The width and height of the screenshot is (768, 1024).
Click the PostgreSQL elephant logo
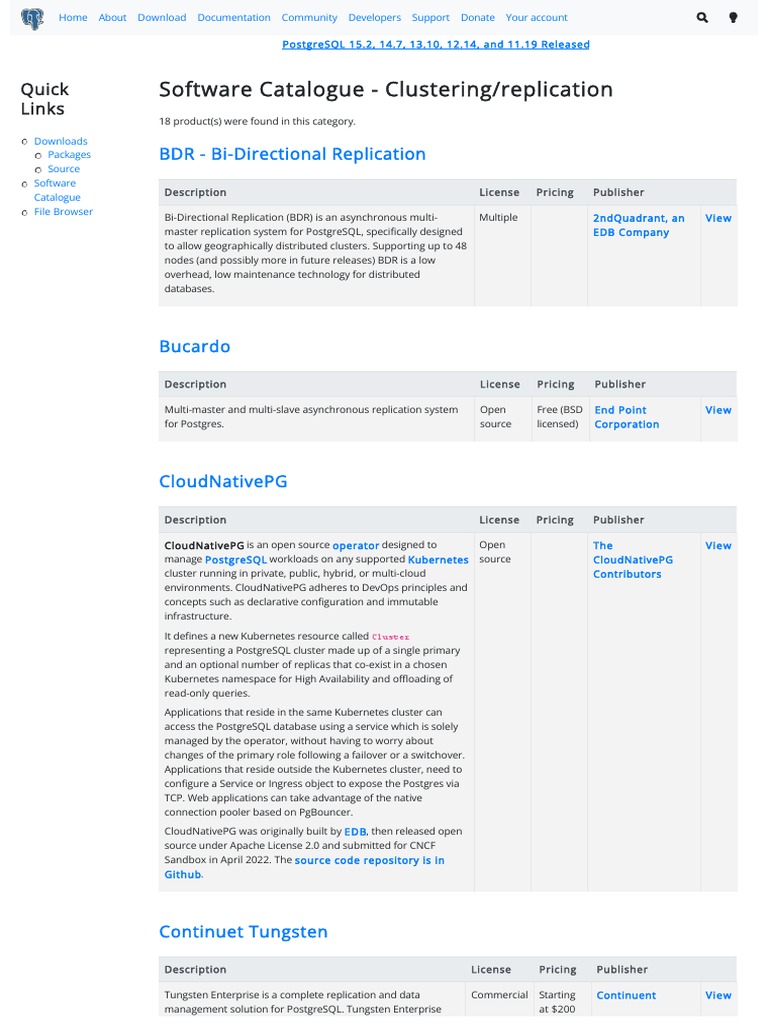32,18
